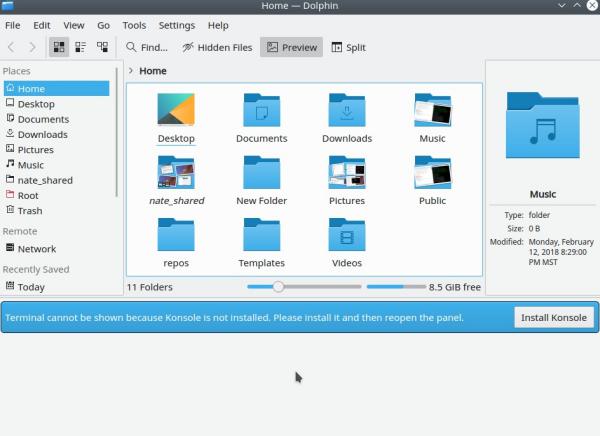Select Trash in Places sidebar

tap(30, 211)
